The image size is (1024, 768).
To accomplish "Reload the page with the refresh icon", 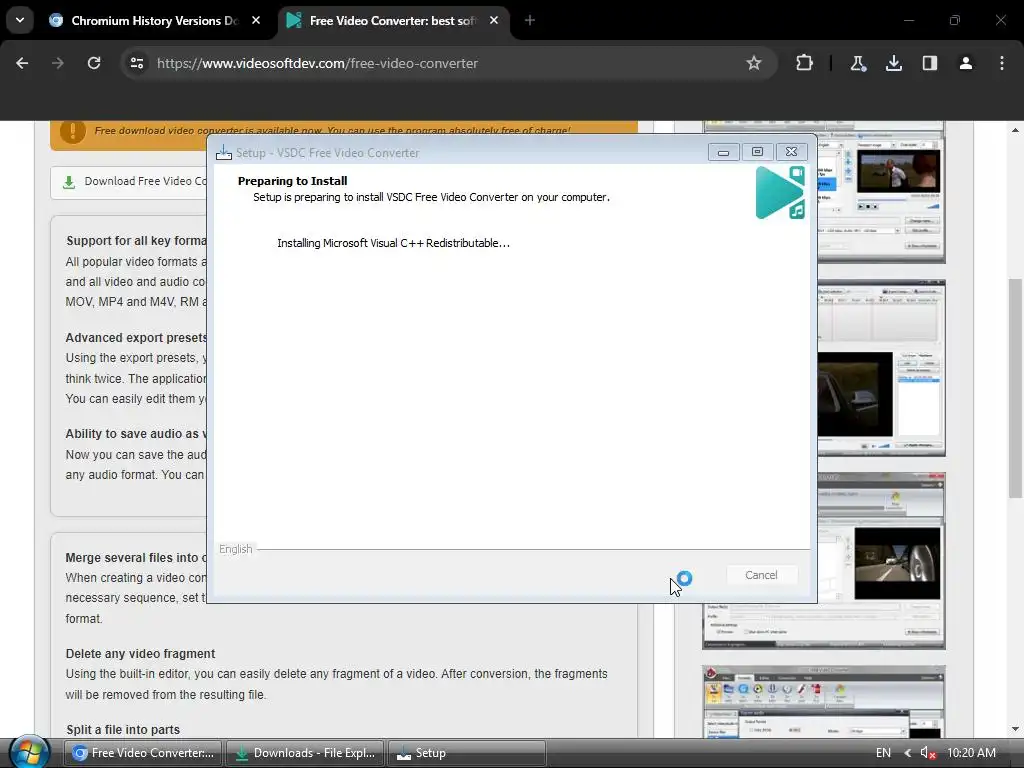I will point(94,63).
